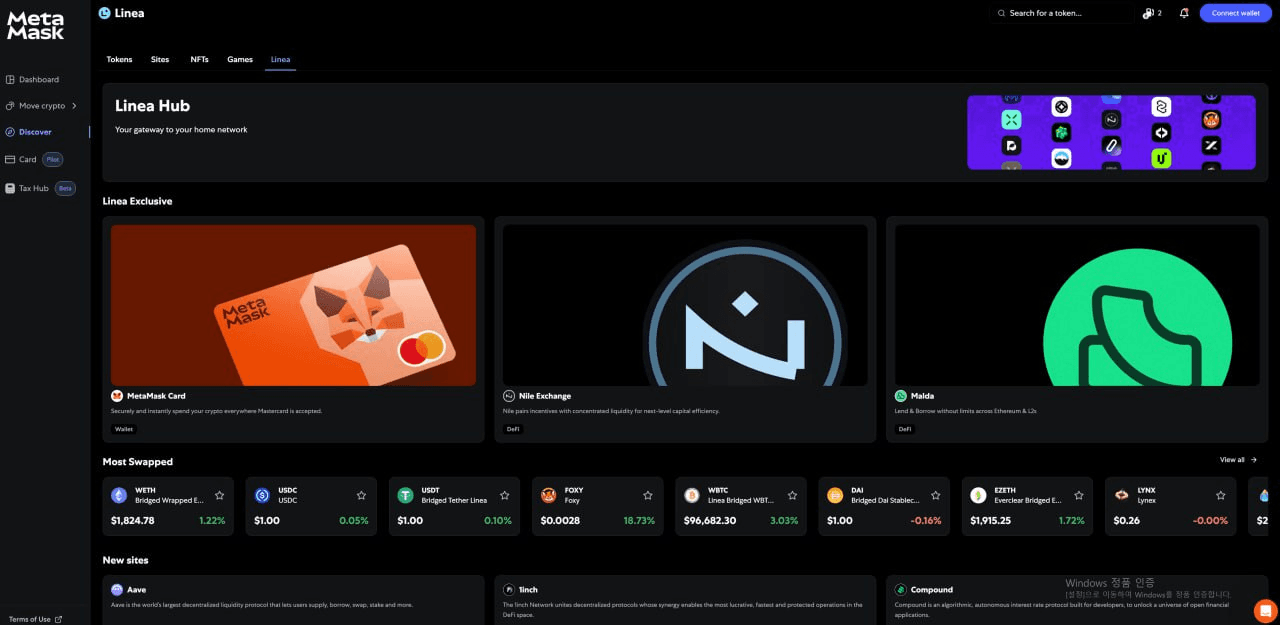Open the orange chat support button
The width and height of the screenshot is (1280, 625).
tap(1265, 610)
